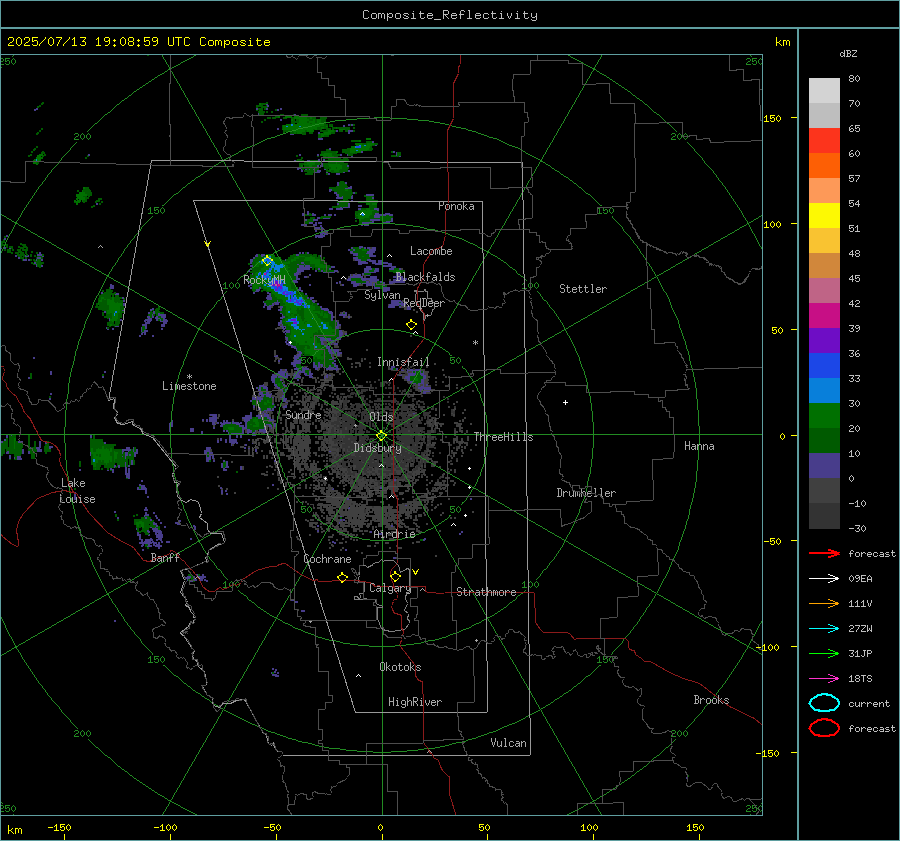Click the Composite_Reflectivity title

pyautogui.click(x=450, y=15)
